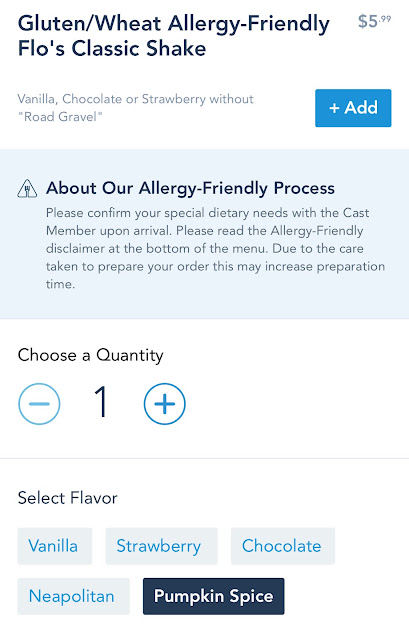Click the Choose a Quantity label
The height and width of the screenshot is (640, 409).
(x=90, y=355)
